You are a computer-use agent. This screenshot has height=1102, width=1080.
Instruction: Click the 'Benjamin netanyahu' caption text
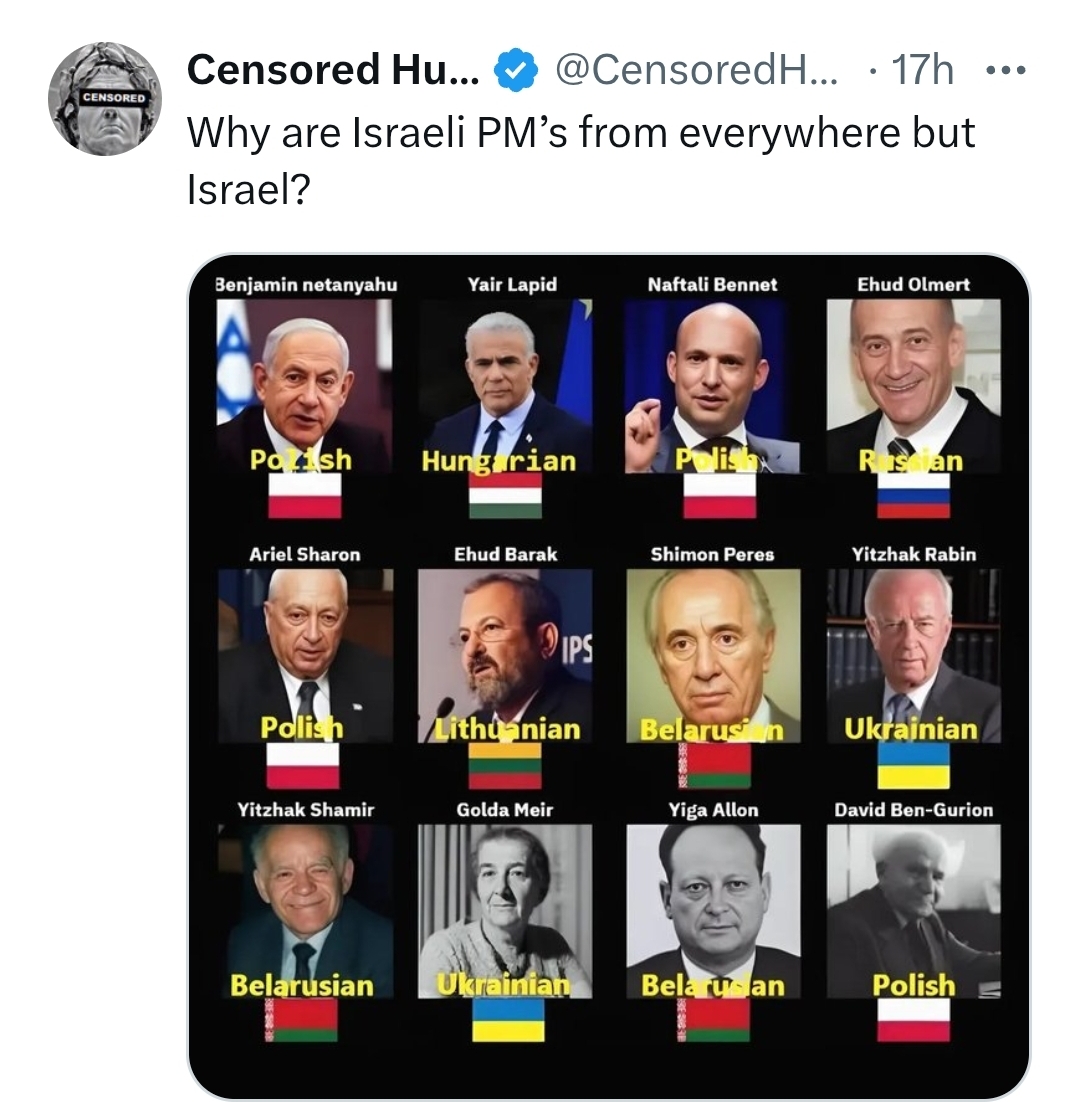[306, 284]
